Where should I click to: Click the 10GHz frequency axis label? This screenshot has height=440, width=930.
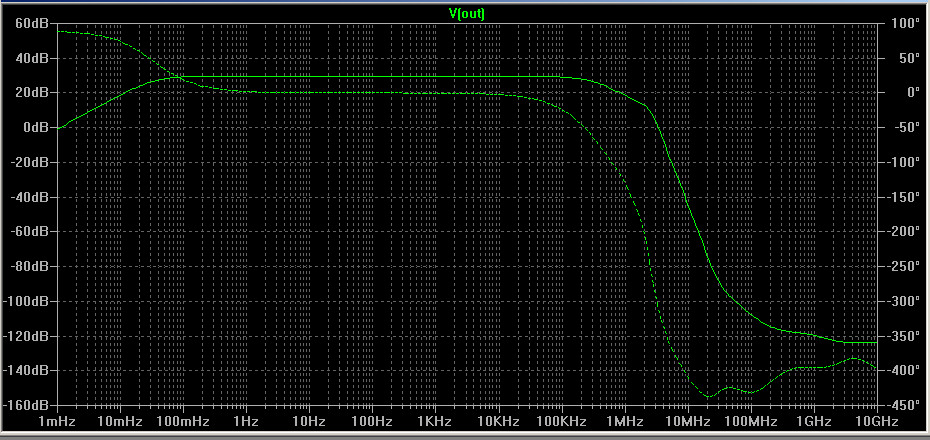[x=877, y=422]
